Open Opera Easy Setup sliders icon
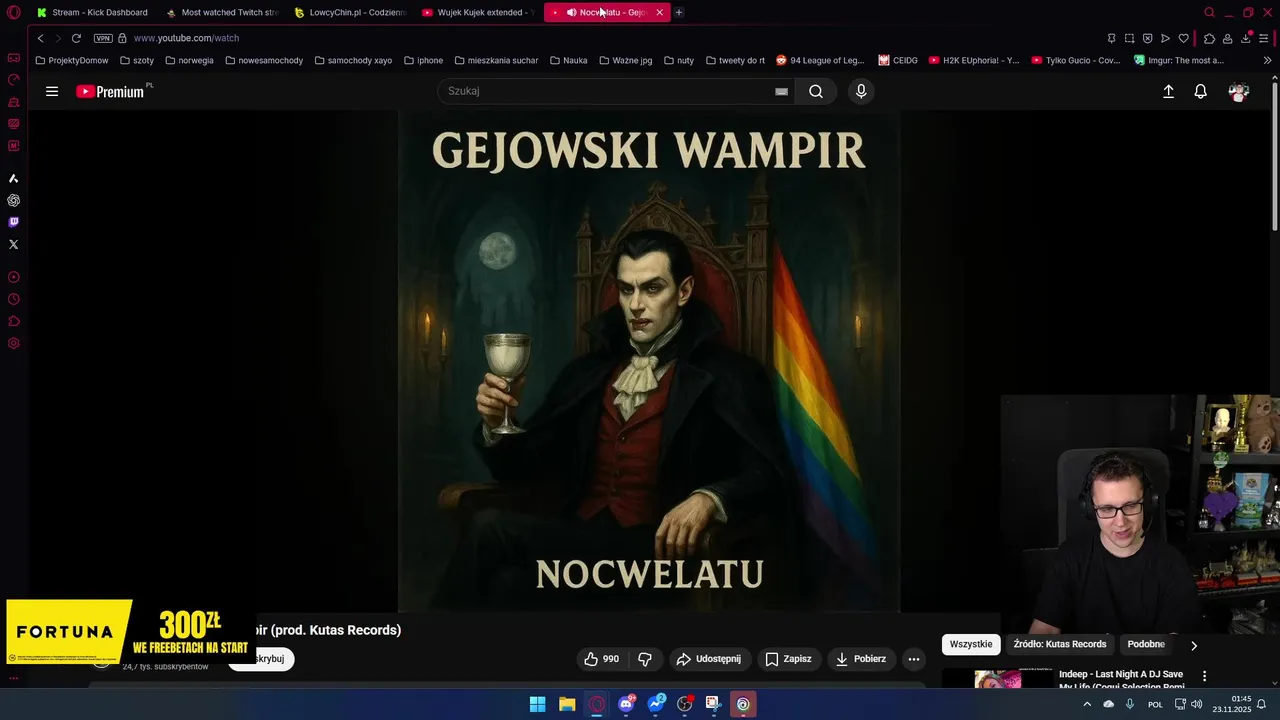 (x=1265, y=38)
